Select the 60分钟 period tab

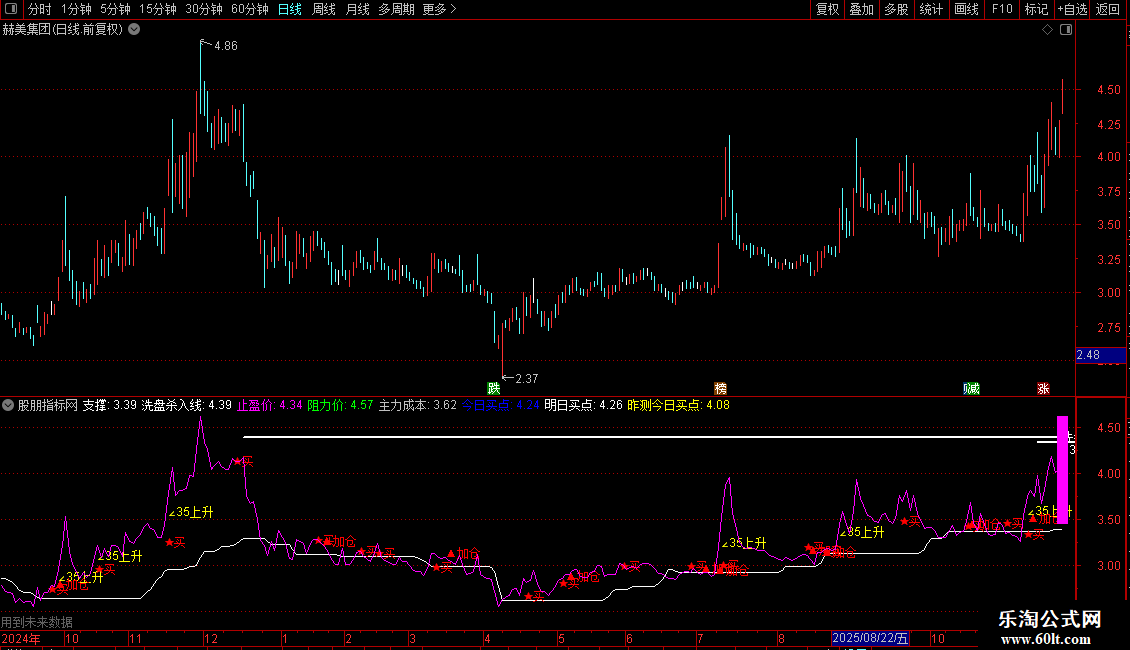click(x=249, y=9)
